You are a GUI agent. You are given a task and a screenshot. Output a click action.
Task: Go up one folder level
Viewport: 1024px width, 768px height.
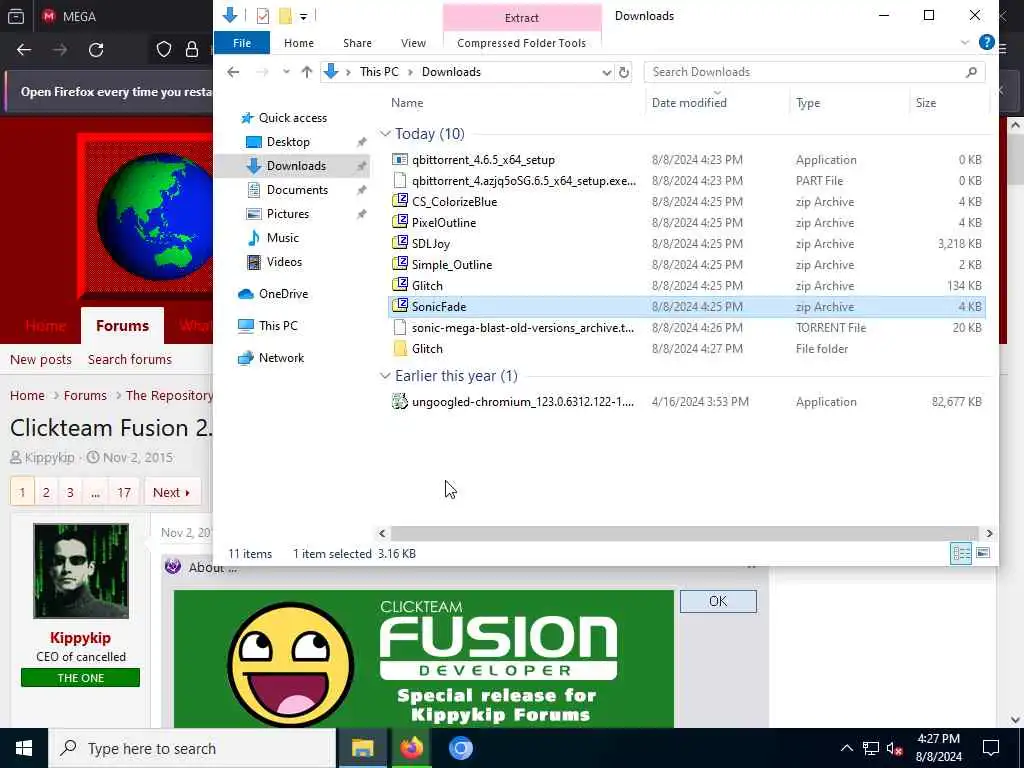[x=306, y=72]
